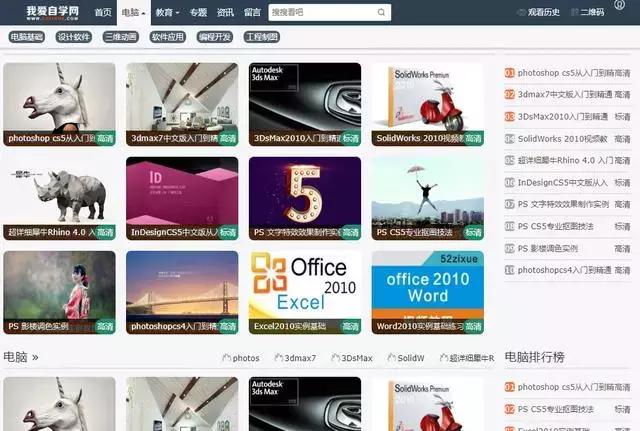Expand the 教育 dropdown menu
This screenshot has width=640, height=431.
167,13
